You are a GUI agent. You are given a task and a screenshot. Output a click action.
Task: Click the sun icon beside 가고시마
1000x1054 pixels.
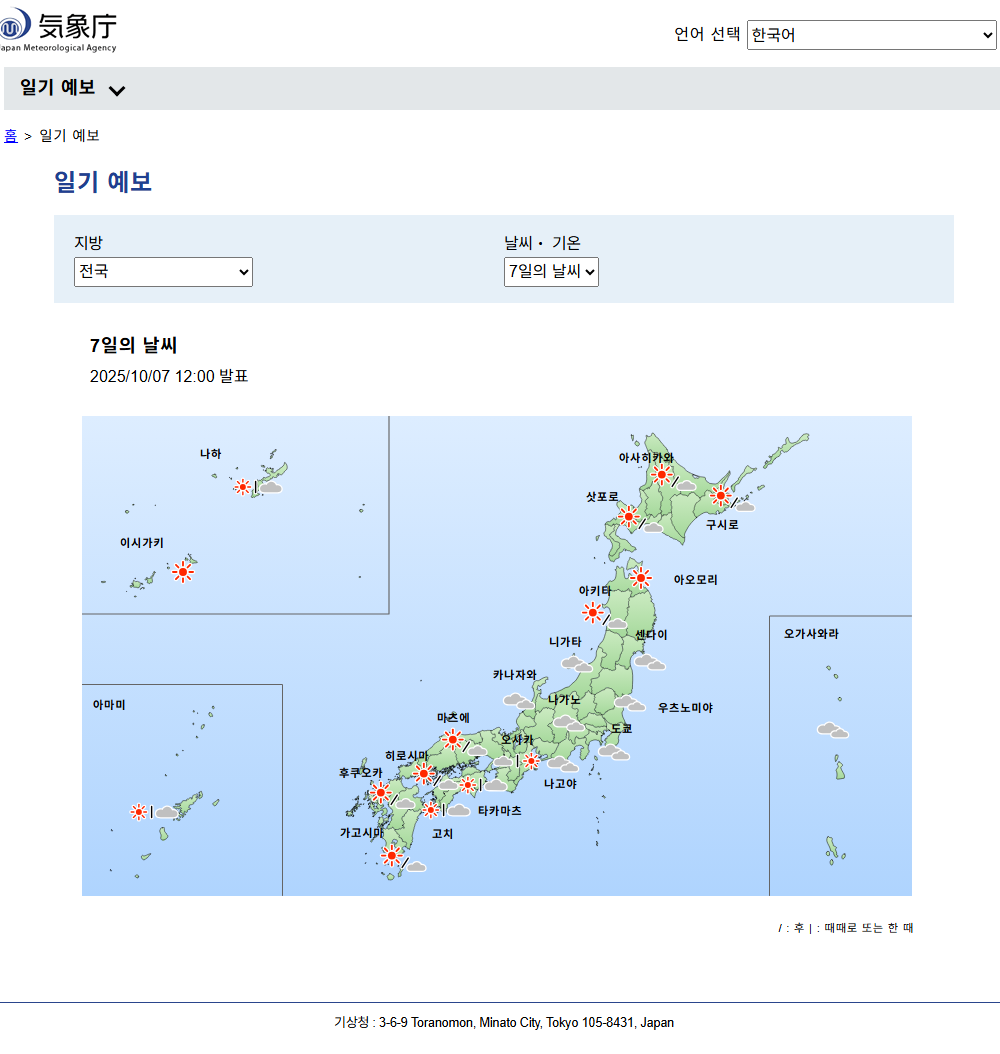pos(391,857)
